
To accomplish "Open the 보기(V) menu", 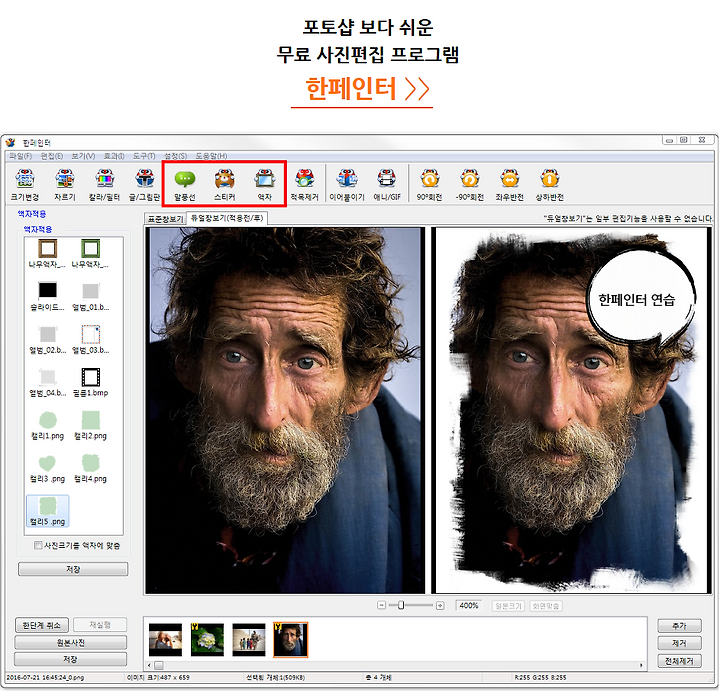I will pyautogui.click(x=83, y=156).
